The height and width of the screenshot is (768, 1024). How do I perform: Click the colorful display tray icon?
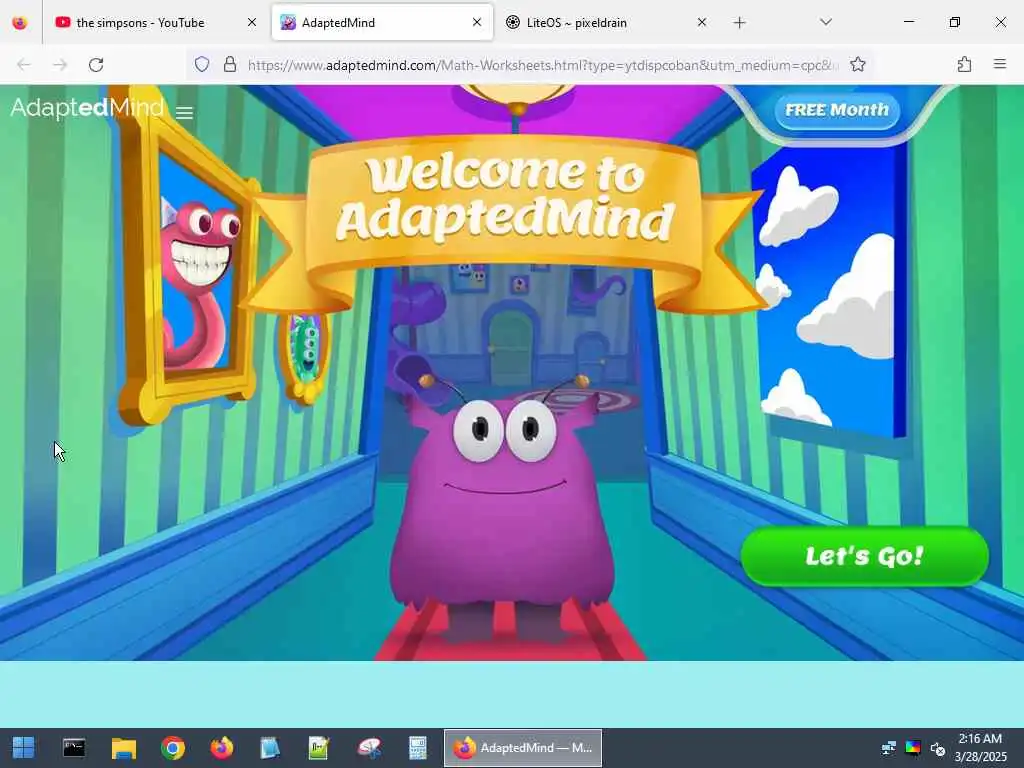coord(913,748)
